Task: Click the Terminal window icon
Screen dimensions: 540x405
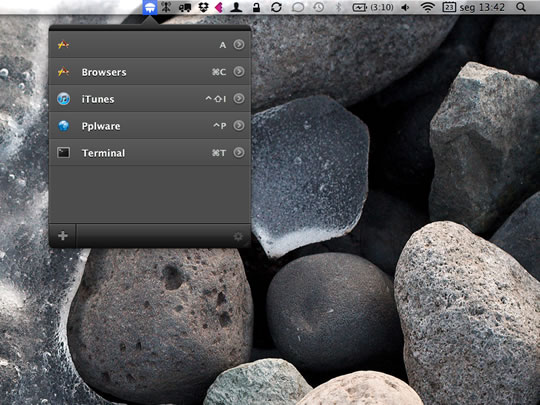Action: [63, 153]
